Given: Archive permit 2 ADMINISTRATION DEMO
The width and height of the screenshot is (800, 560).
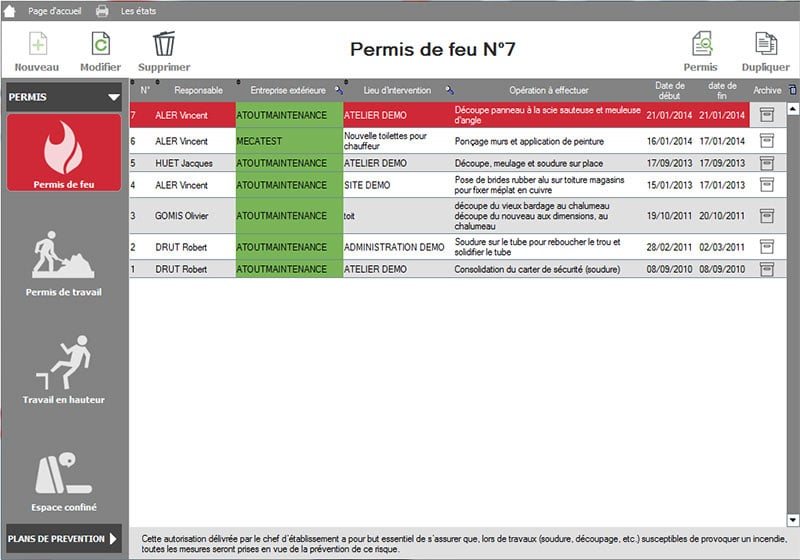Looking at the screenshot, I should point(767,247).
